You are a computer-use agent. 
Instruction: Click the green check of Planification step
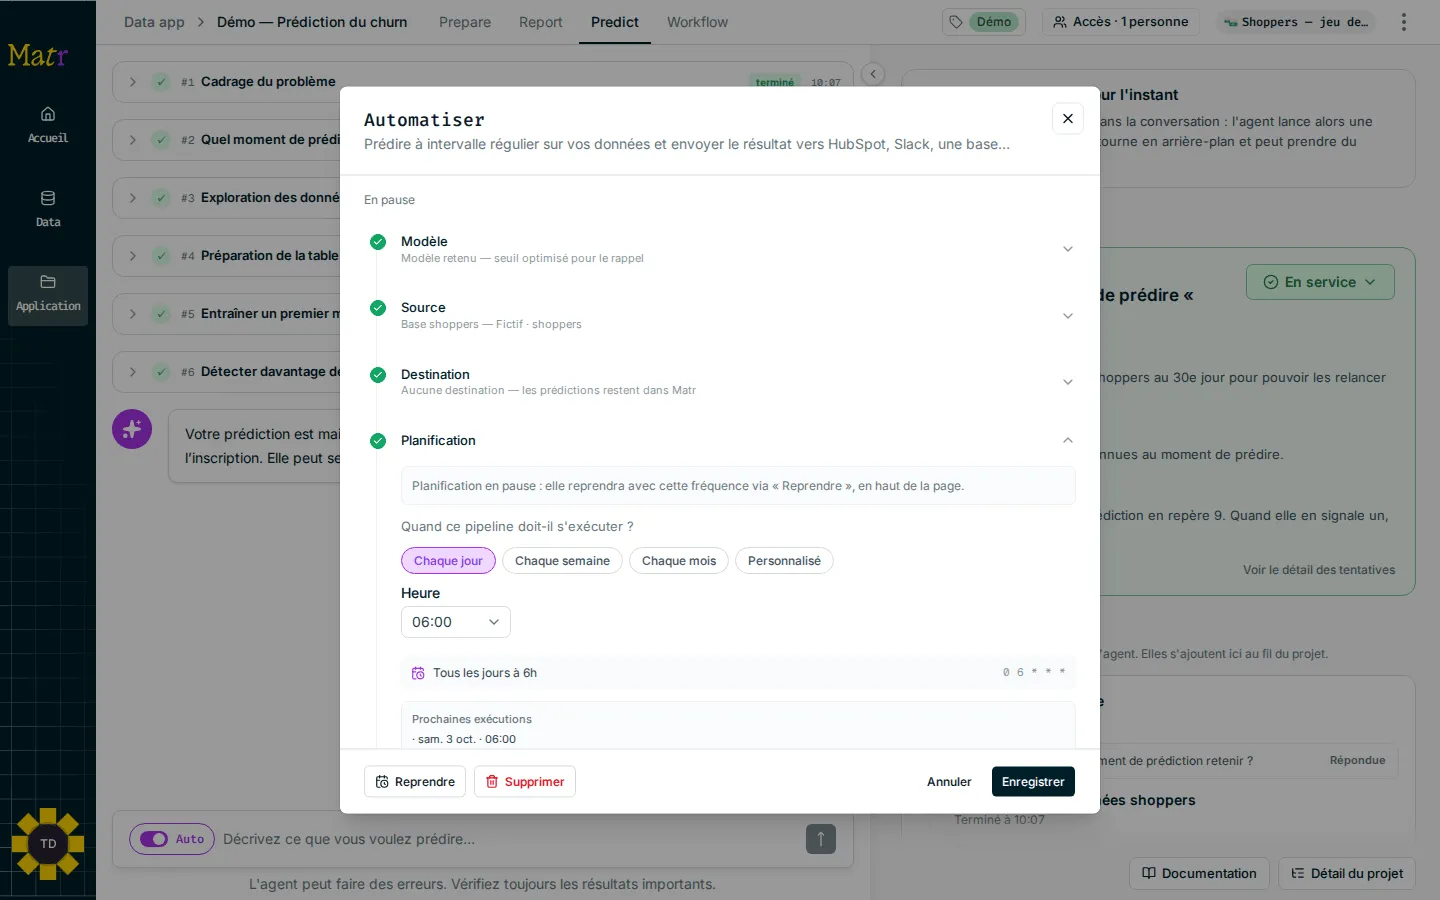(x=378, y=441)
